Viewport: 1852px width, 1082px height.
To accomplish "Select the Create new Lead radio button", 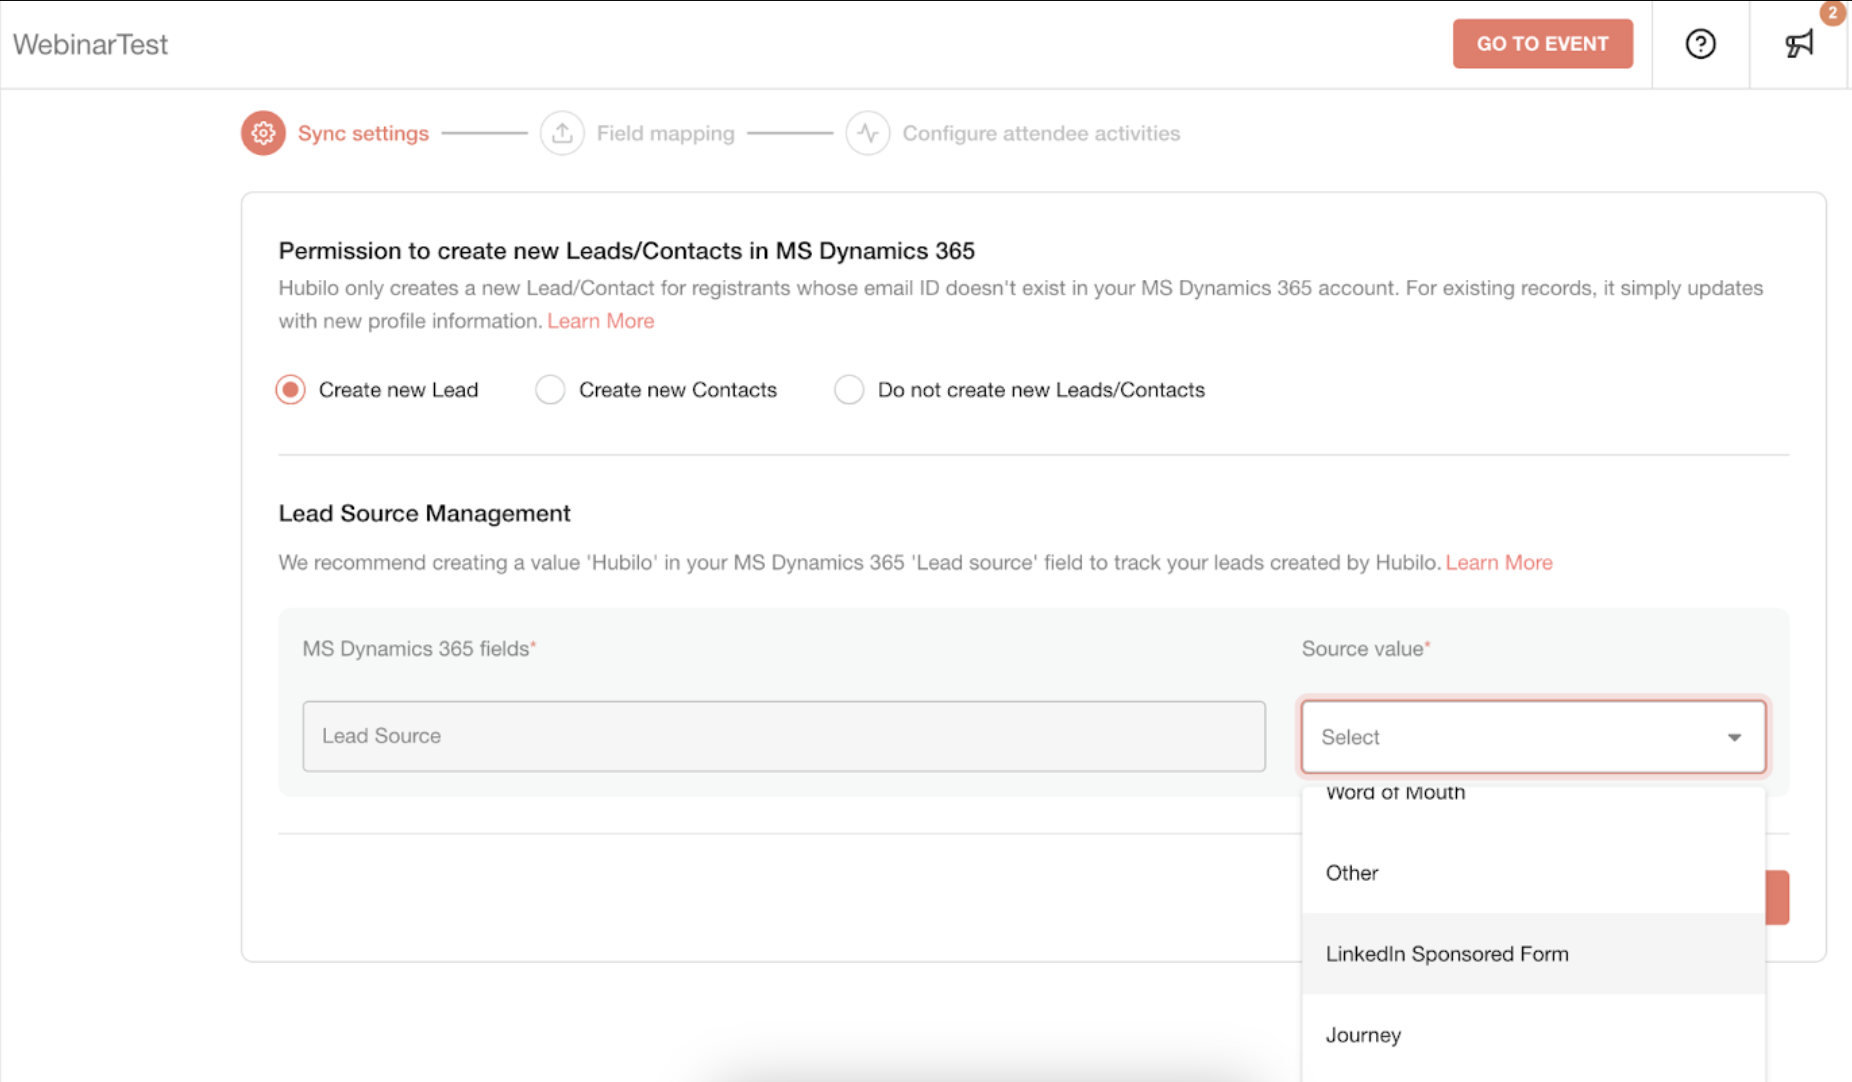I will point(291,389).
